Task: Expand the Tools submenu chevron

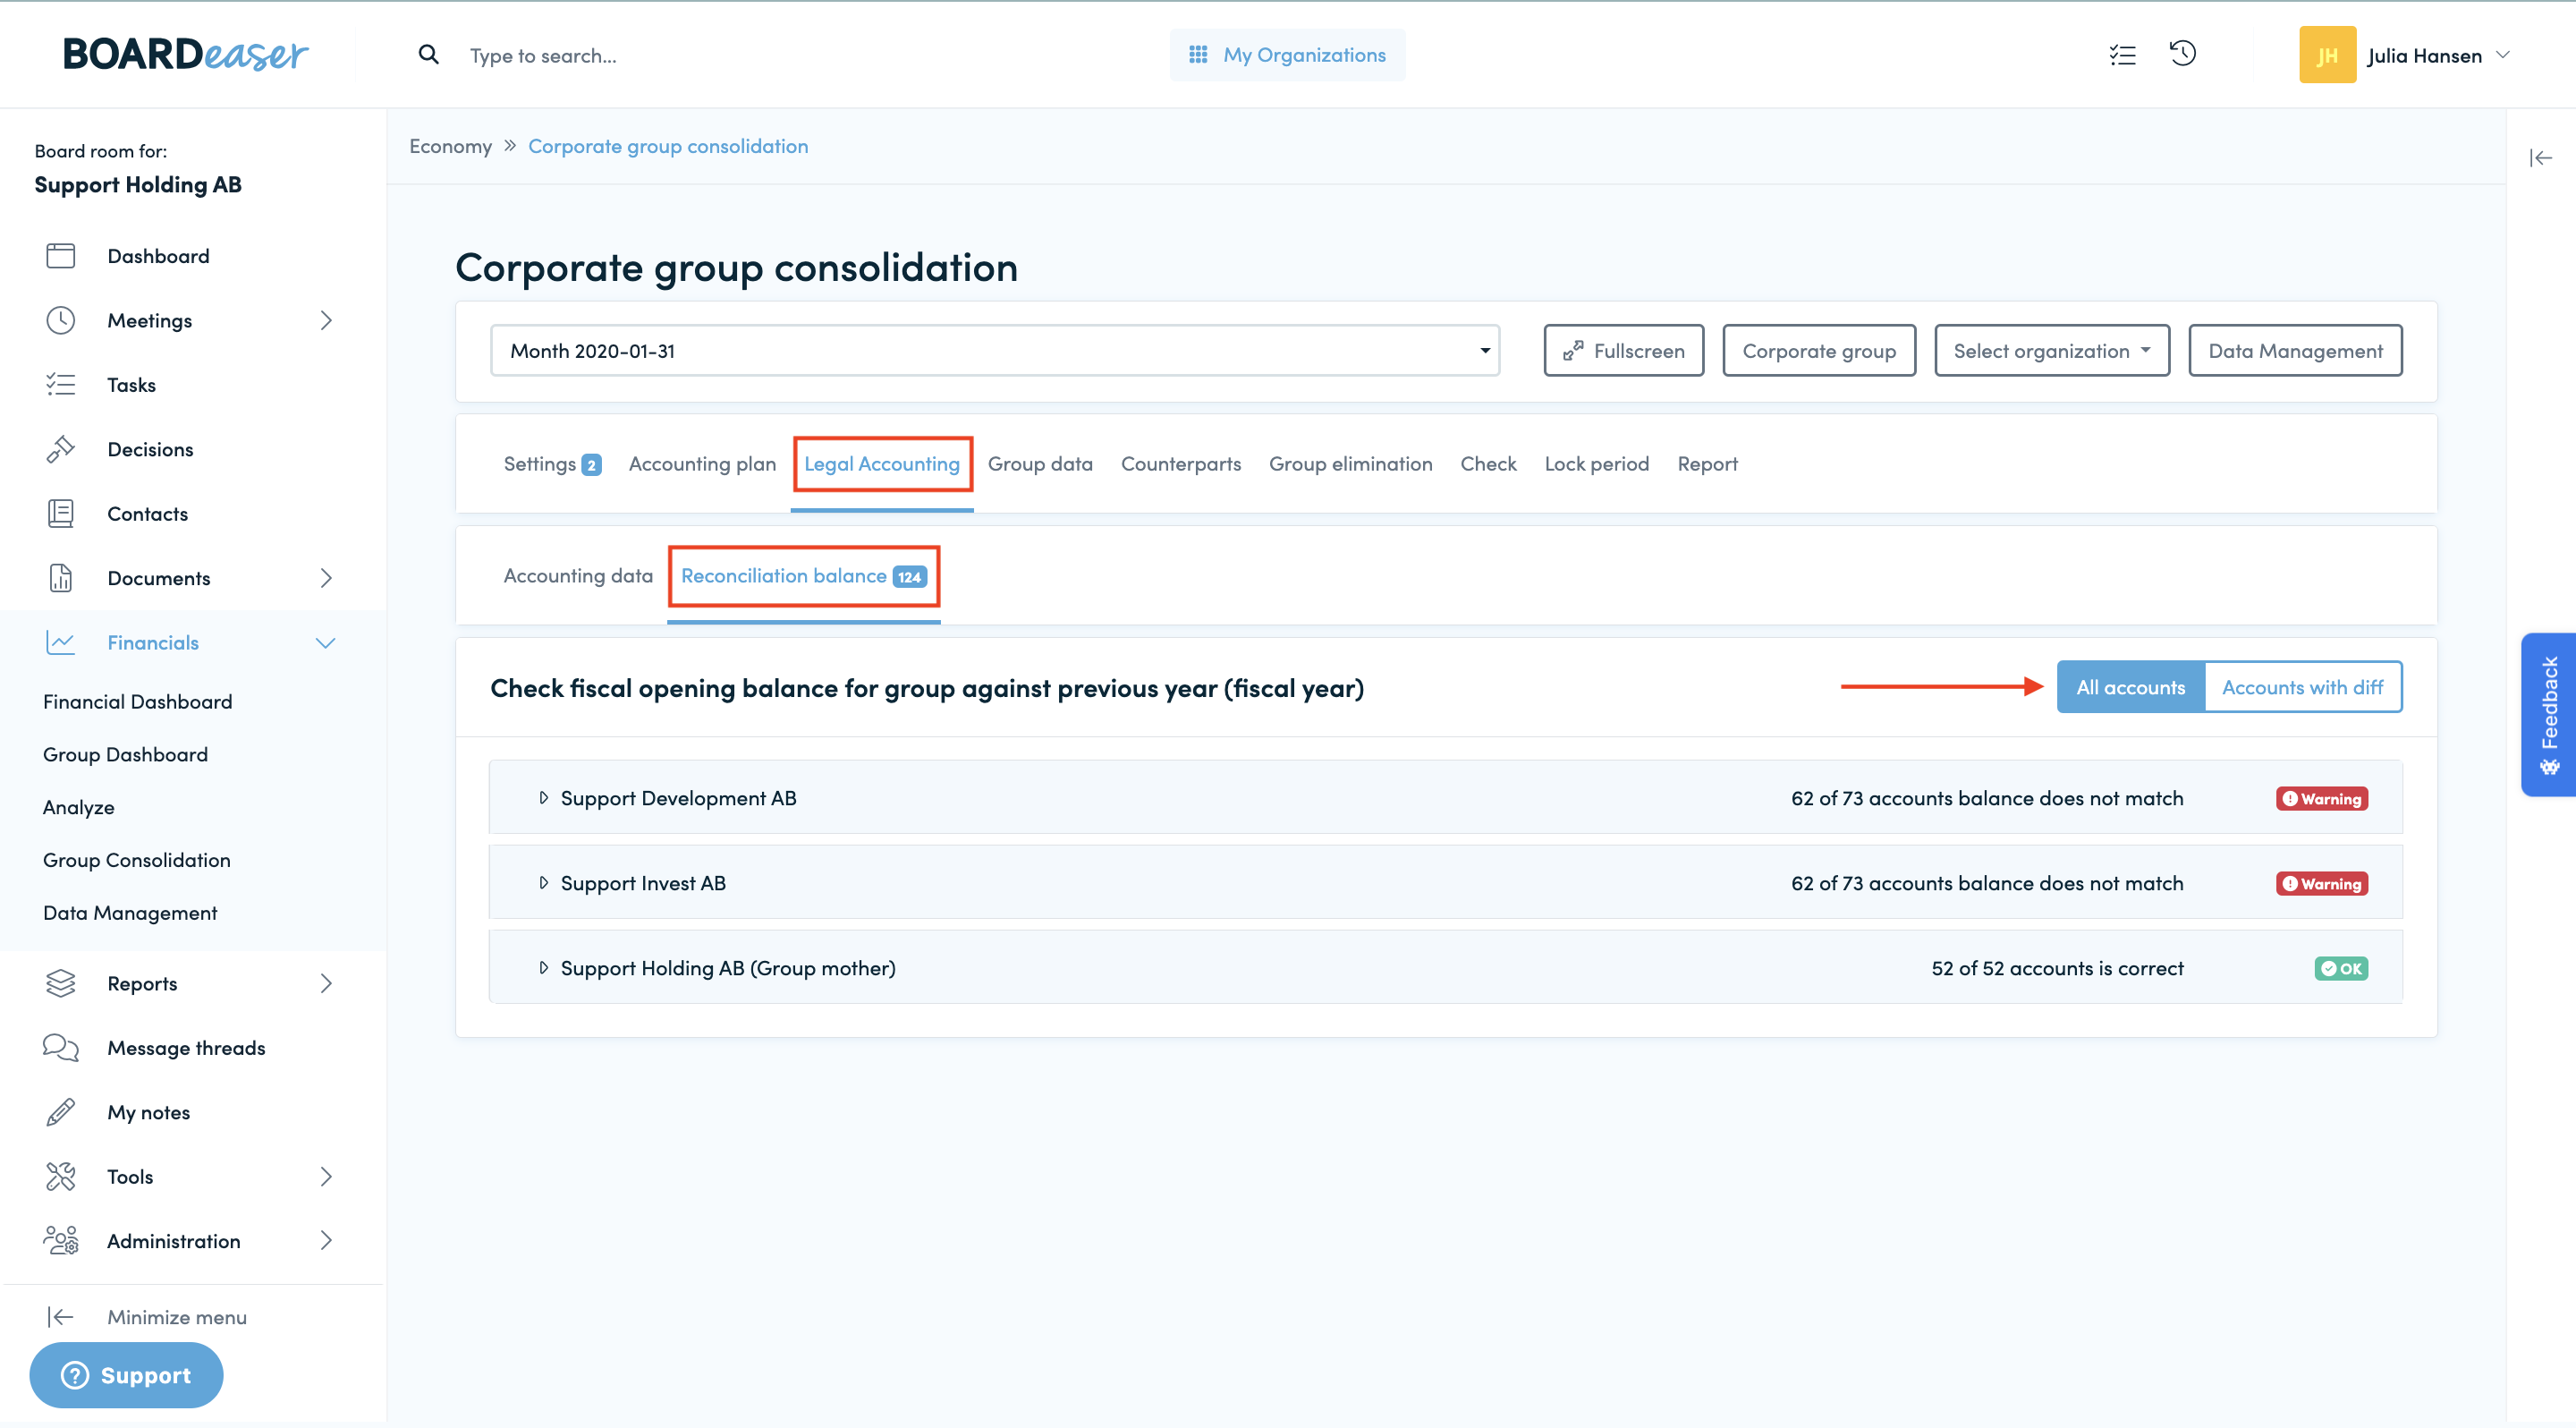Action: pyautogui.click(x=326, y=1176)
